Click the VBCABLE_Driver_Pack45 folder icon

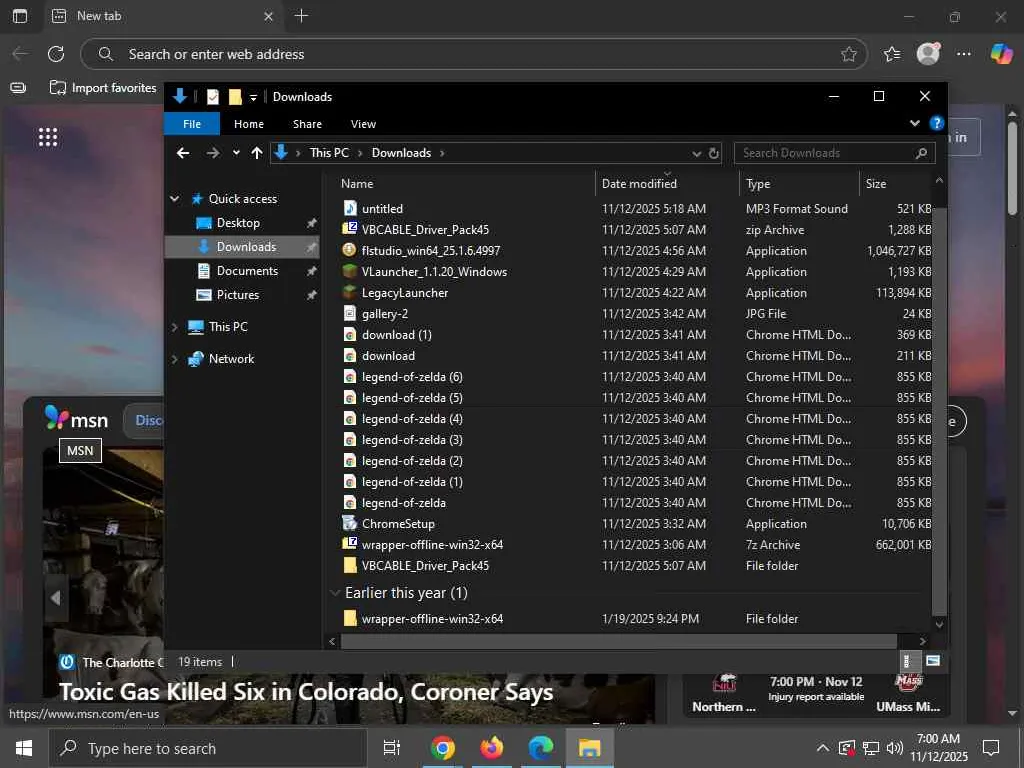350,566
